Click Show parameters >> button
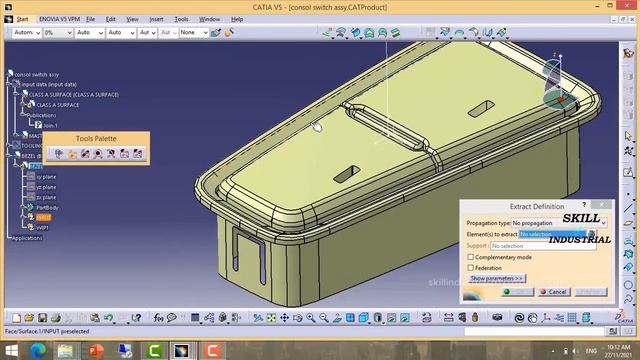The height and width of the screenshot is (360, 640). pos(497,278)
